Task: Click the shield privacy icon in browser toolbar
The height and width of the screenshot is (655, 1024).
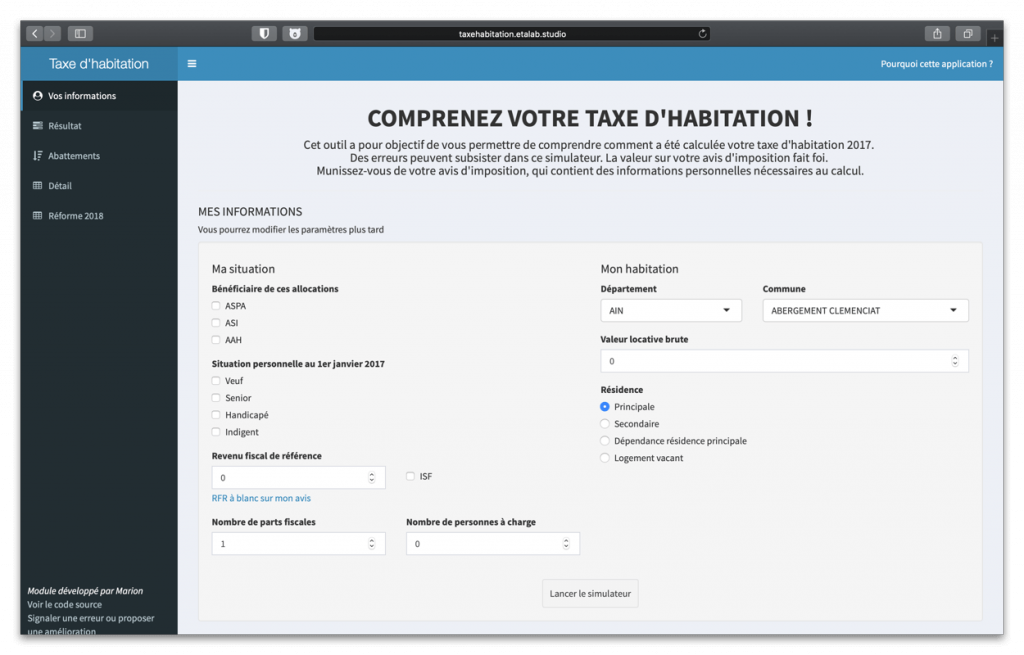Action: [x=262, y=33]
